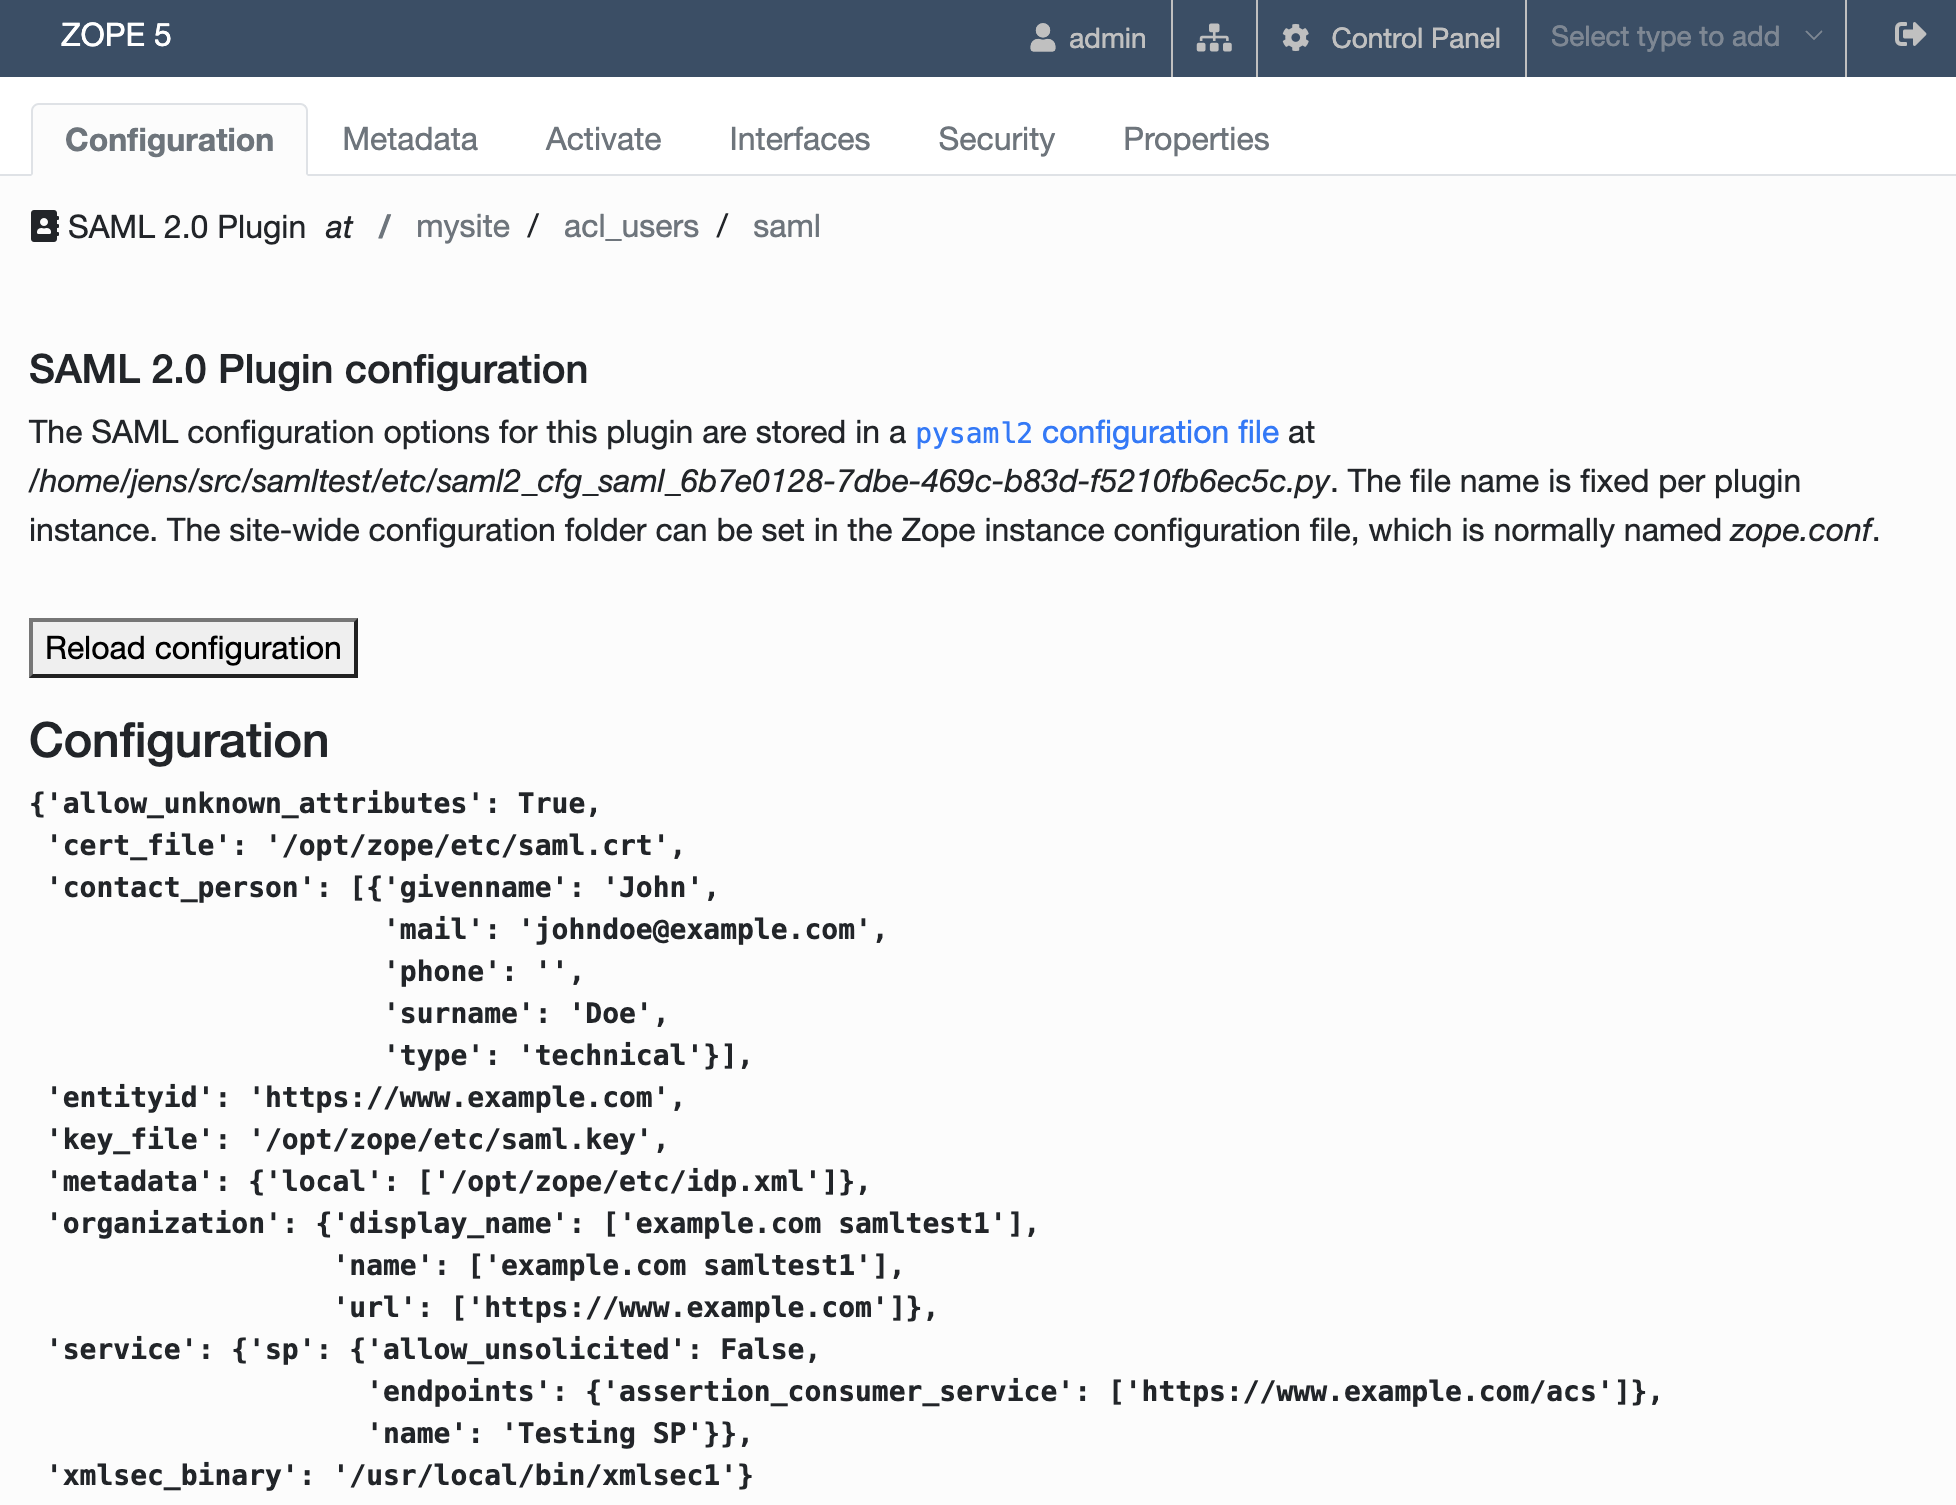Click the Reload configuration button
Viewport: 1956px width, 1505px height.
click(x=193, y=648)
